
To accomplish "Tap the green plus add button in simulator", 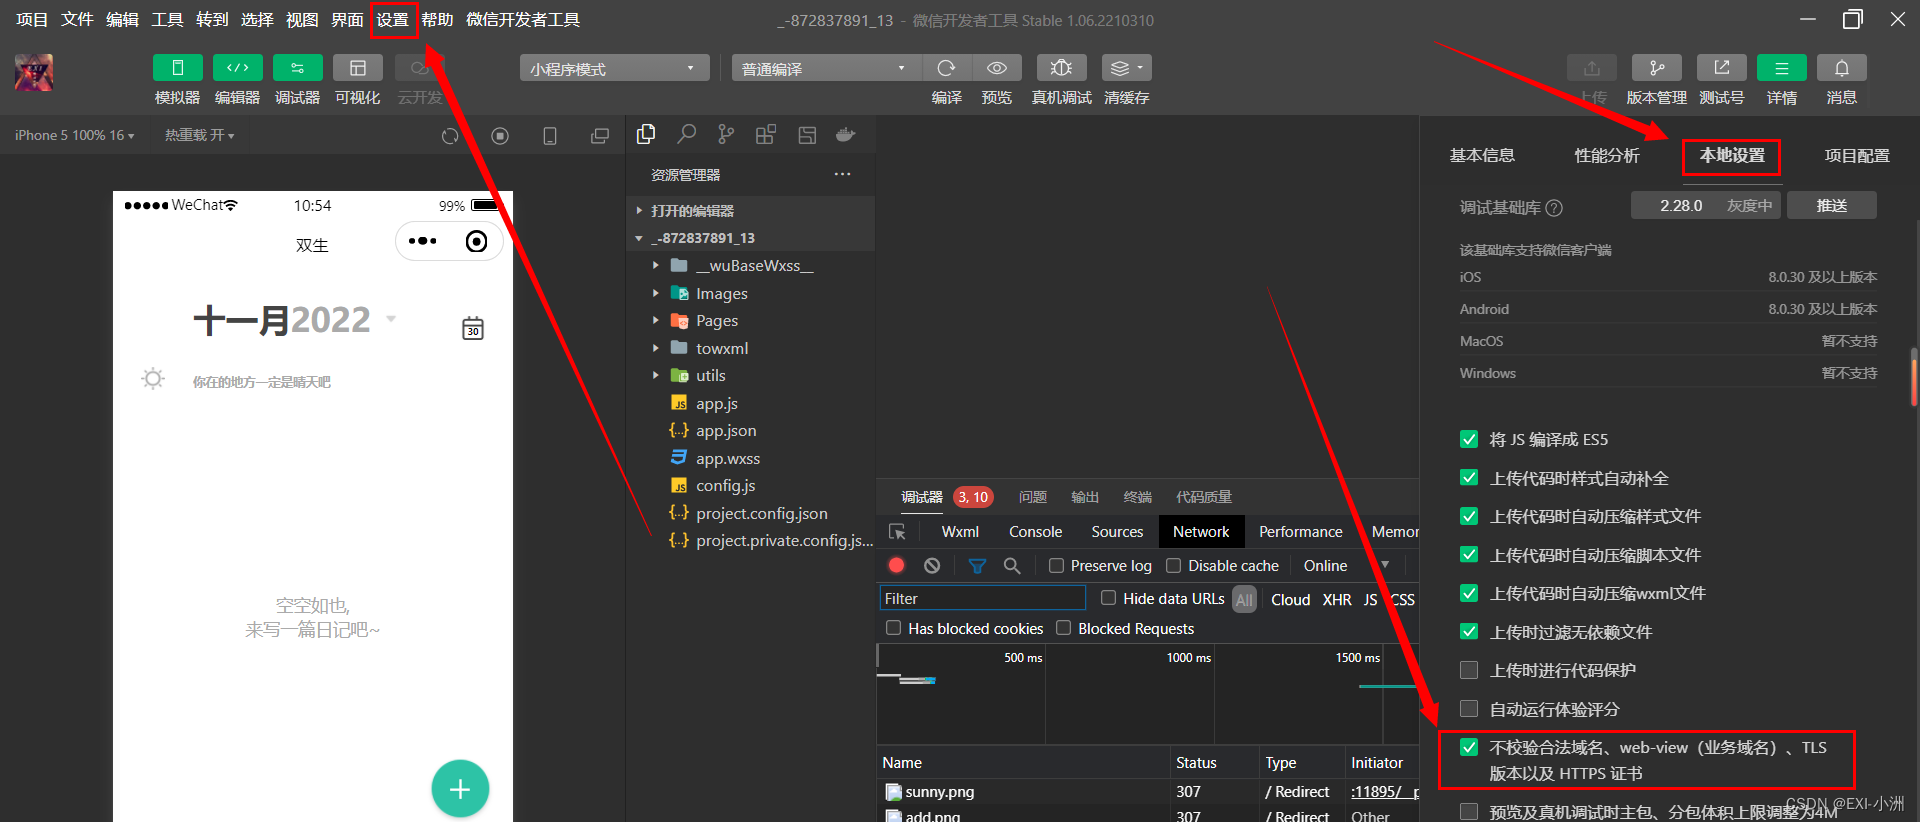I will (x=460, y=789).
